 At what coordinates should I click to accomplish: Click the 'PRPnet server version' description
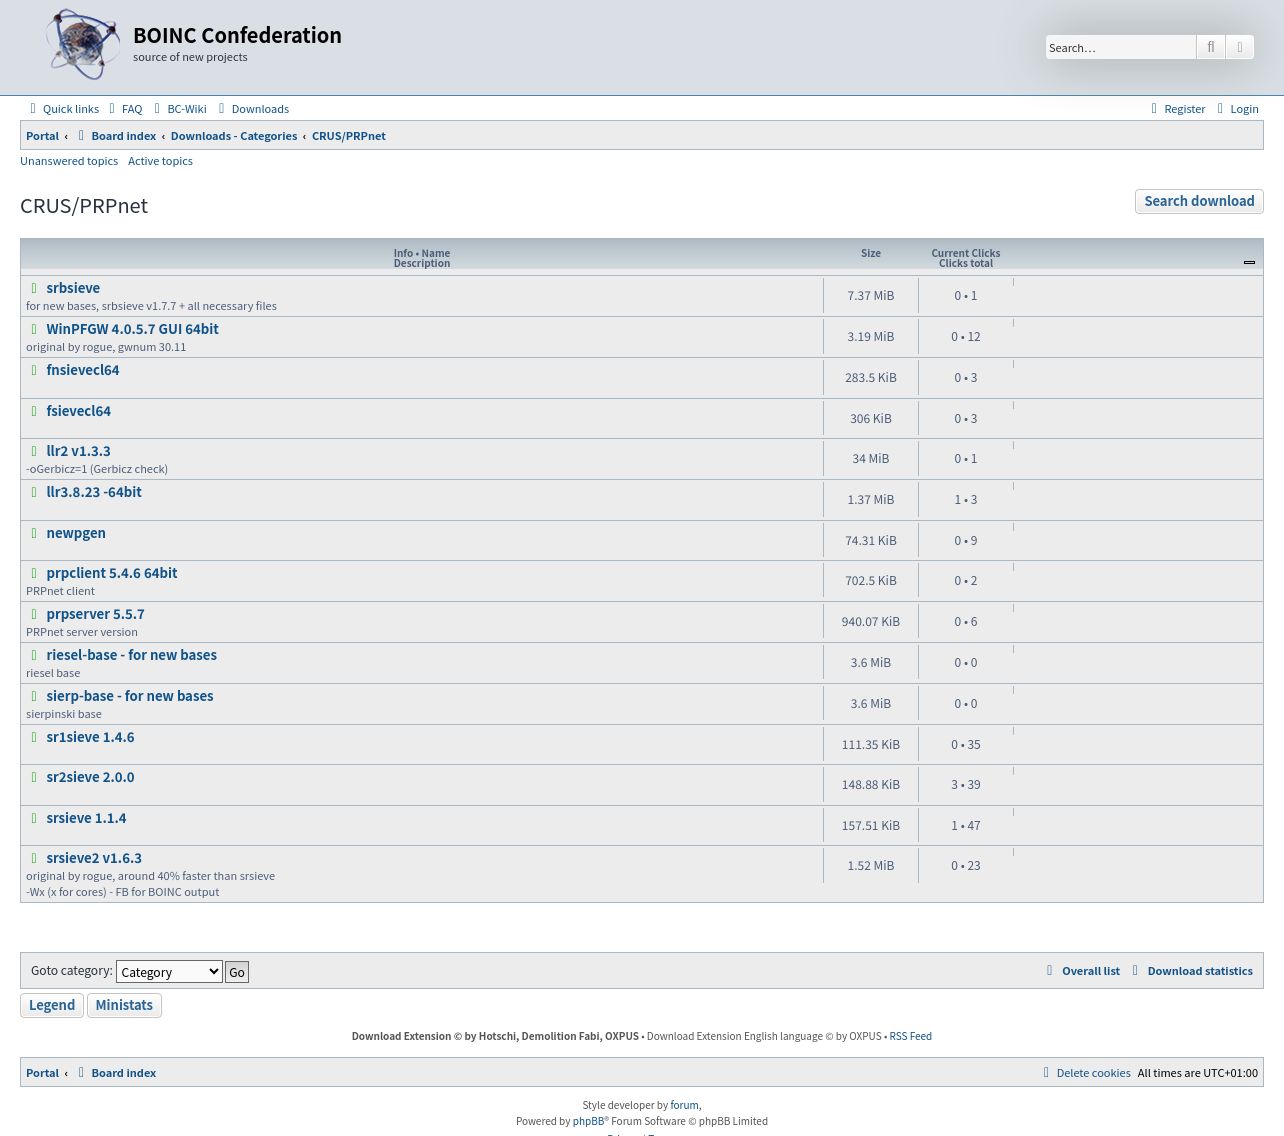pyautogui.click(x=82, y=632)
